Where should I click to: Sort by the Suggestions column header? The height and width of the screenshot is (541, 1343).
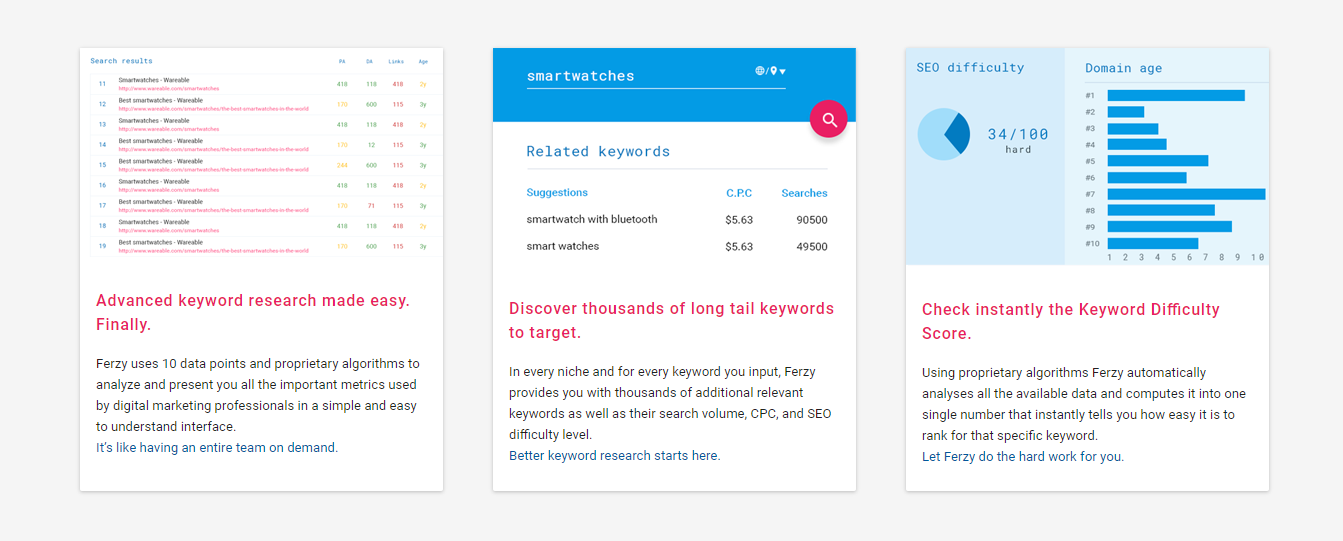coord(557,193)
